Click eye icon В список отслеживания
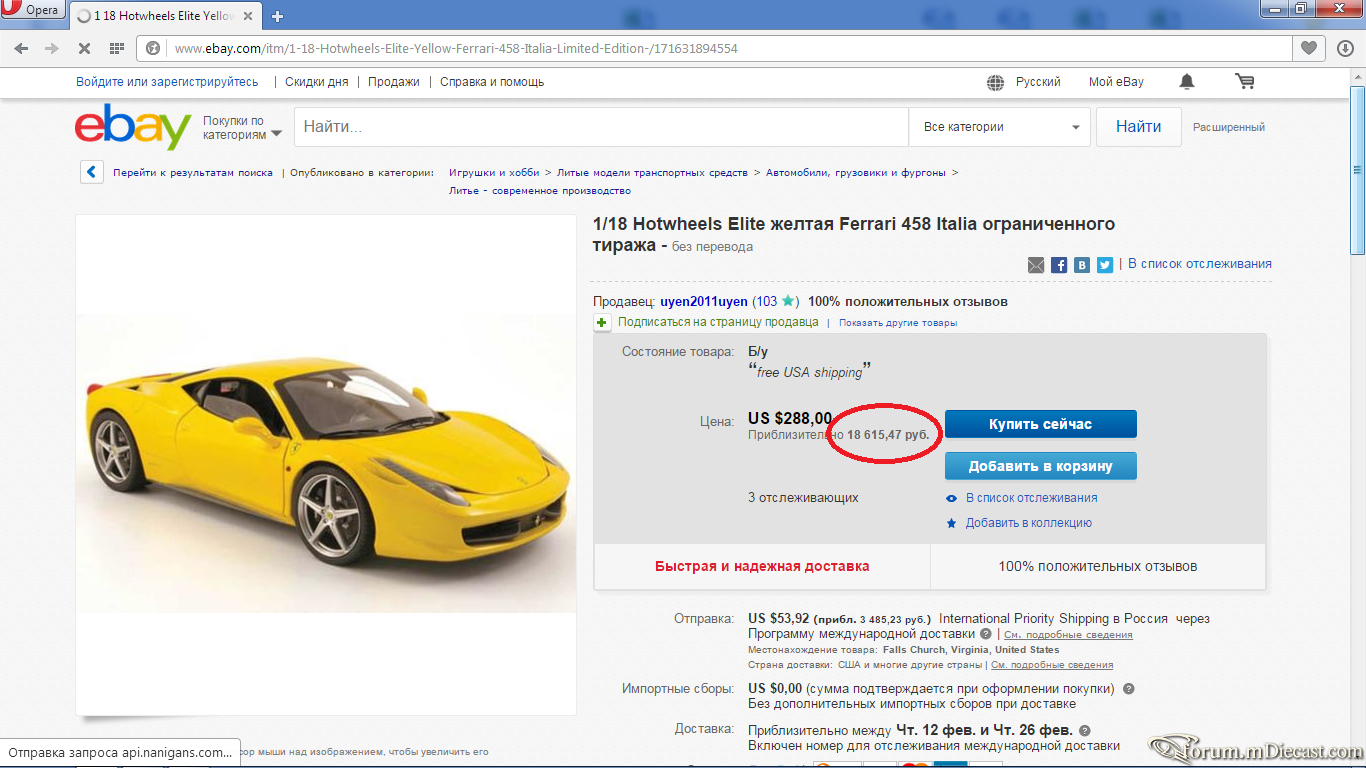 click(952, 498)
